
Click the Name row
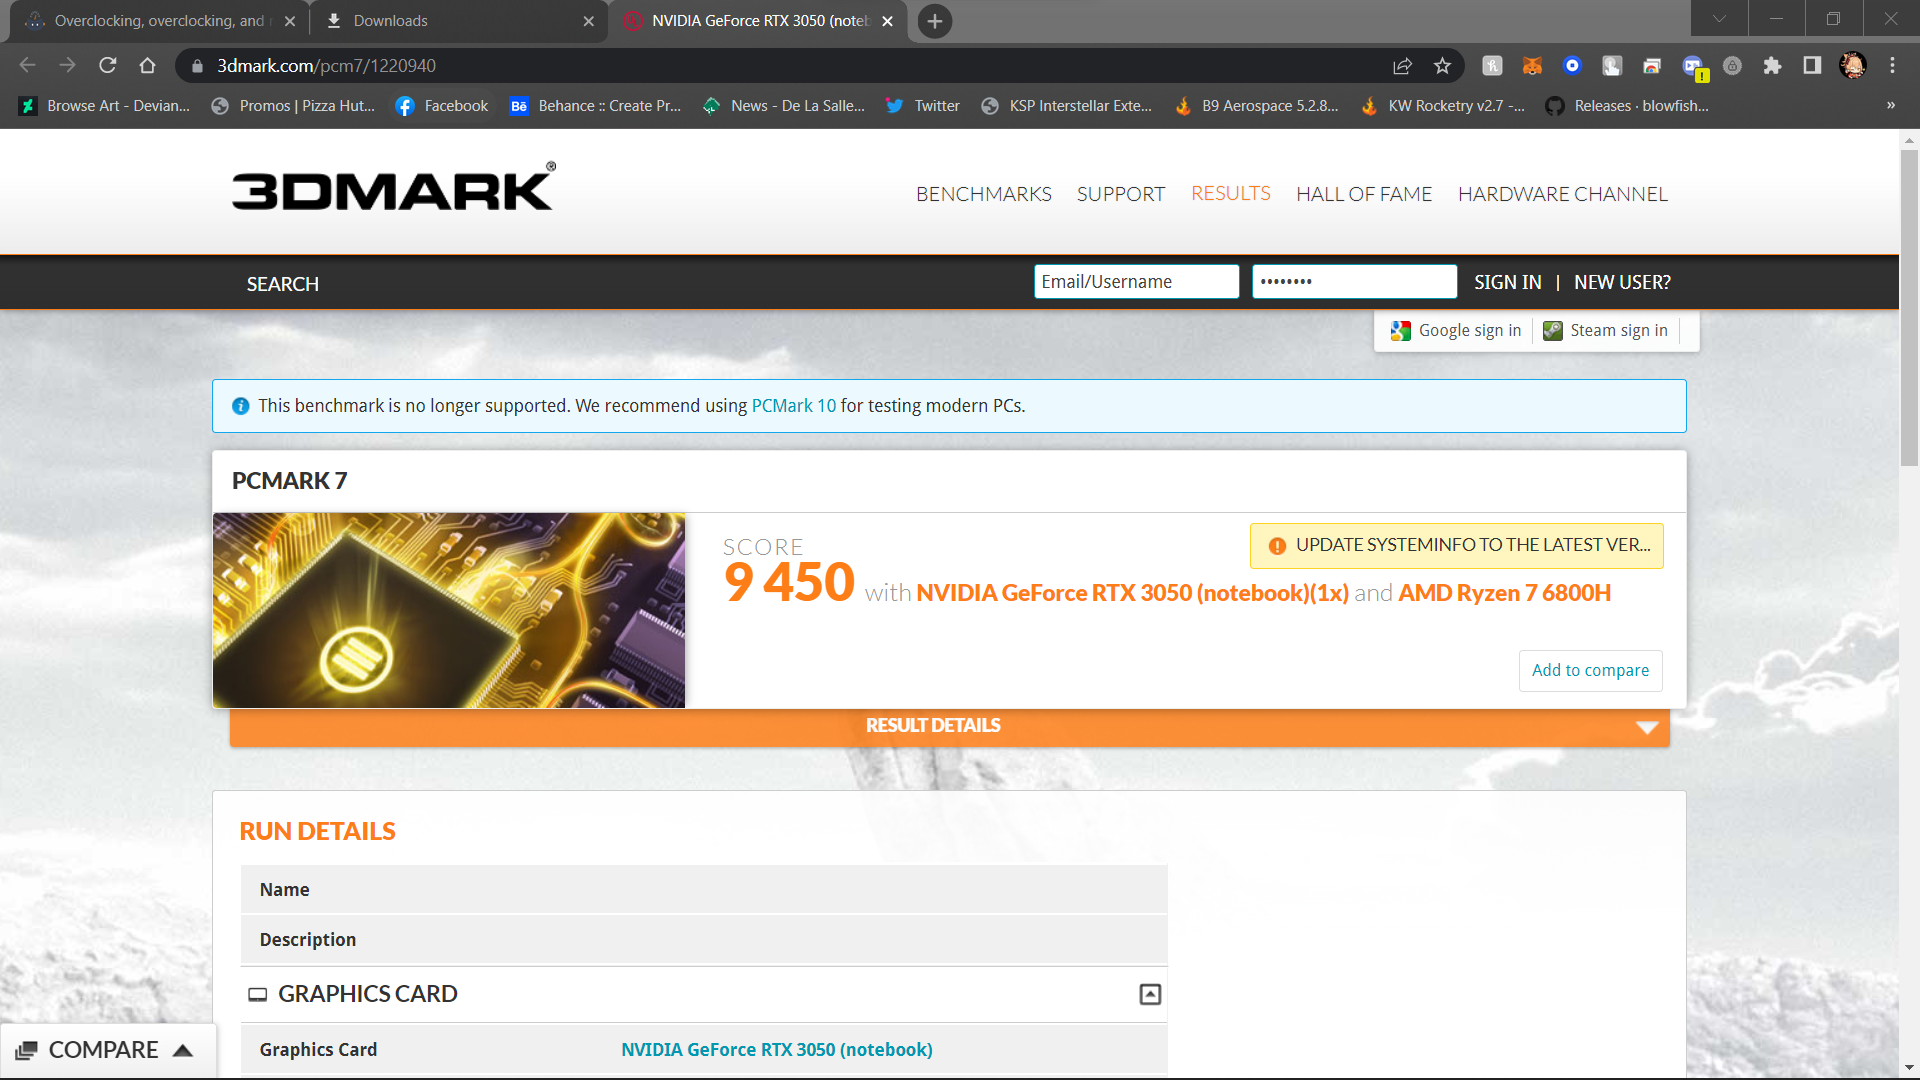pos(704,890)
